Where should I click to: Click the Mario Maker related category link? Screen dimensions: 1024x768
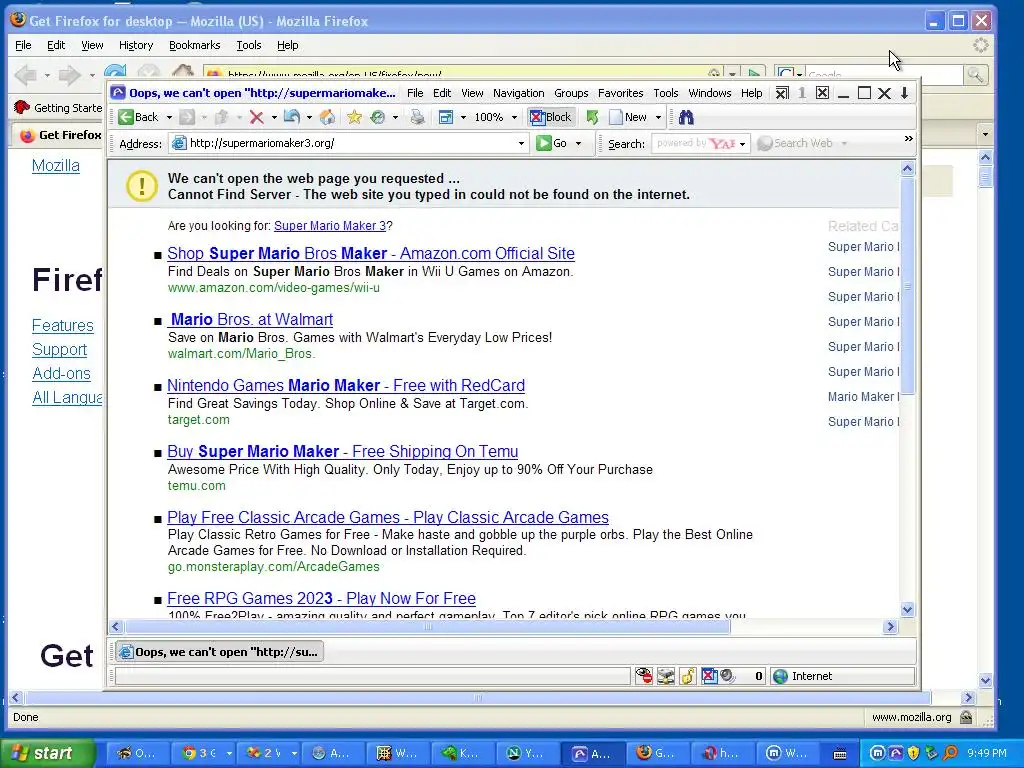click(863, 396)
